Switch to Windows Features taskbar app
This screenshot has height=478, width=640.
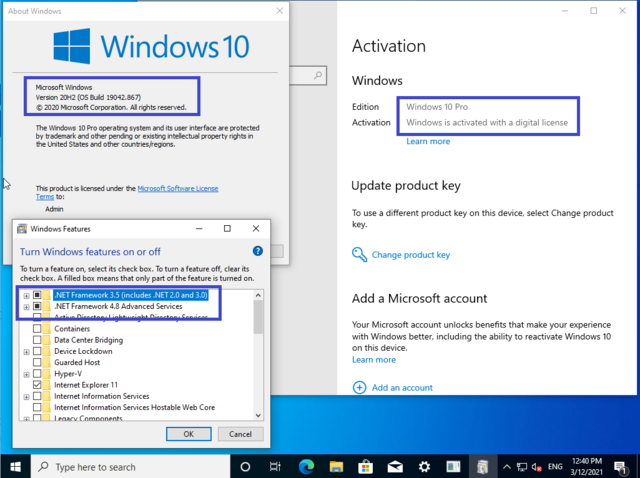482,467
